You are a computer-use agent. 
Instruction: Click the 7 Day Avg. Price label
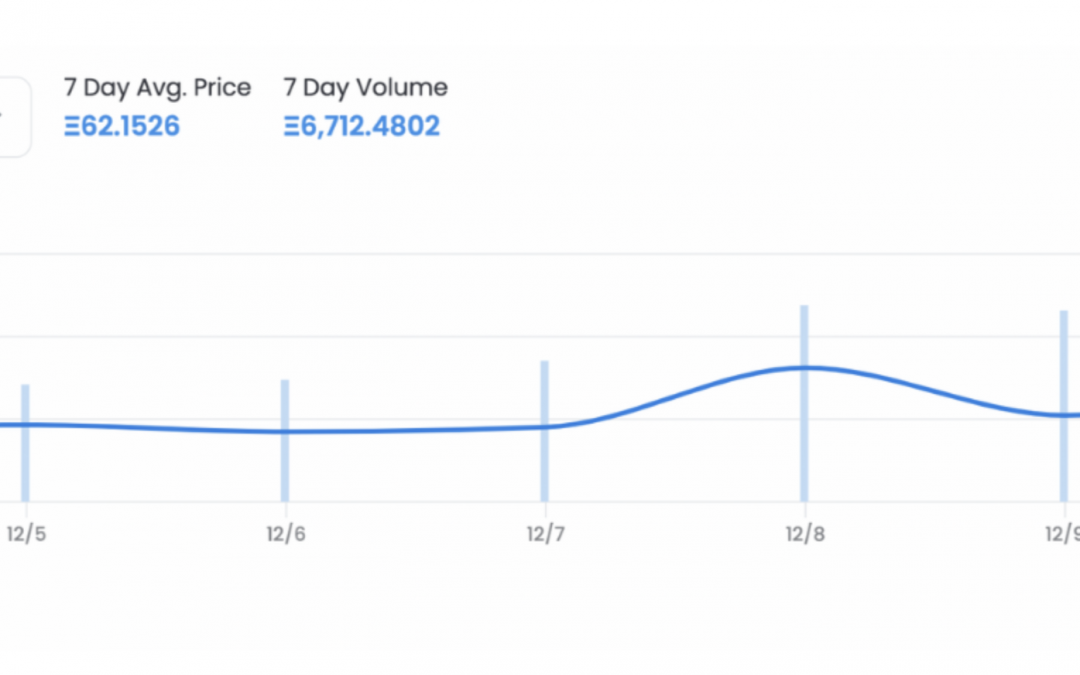tap(158, 88)
